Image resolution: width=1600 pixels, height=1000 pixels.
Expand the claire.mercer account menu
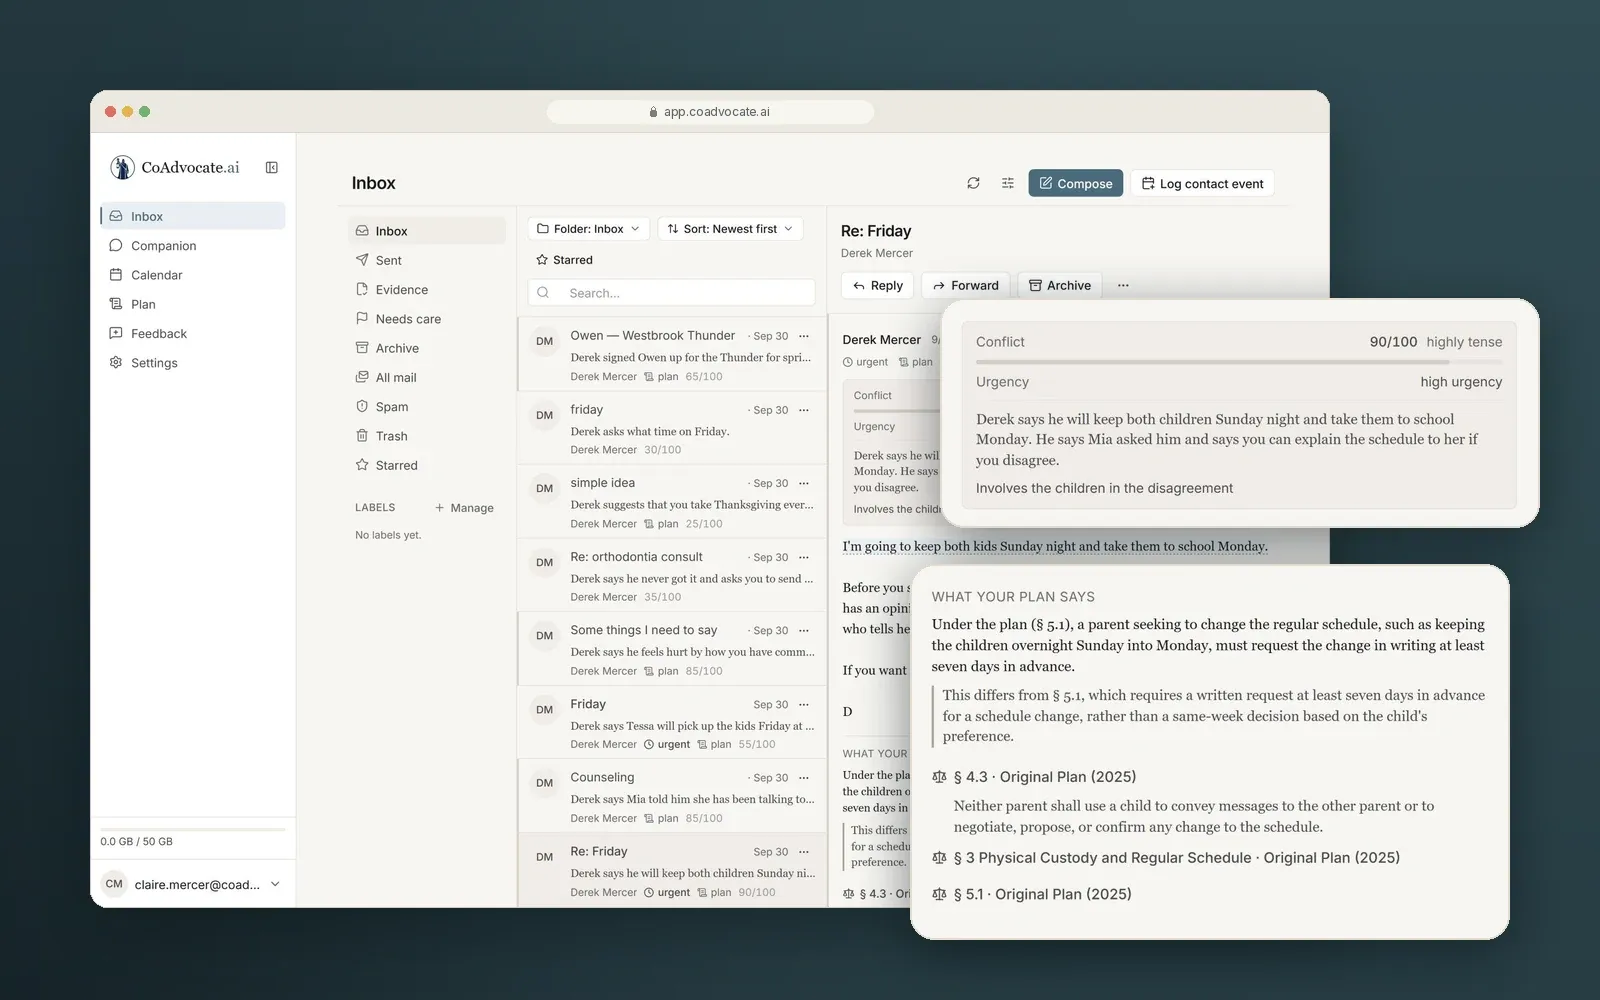point(193,884)
